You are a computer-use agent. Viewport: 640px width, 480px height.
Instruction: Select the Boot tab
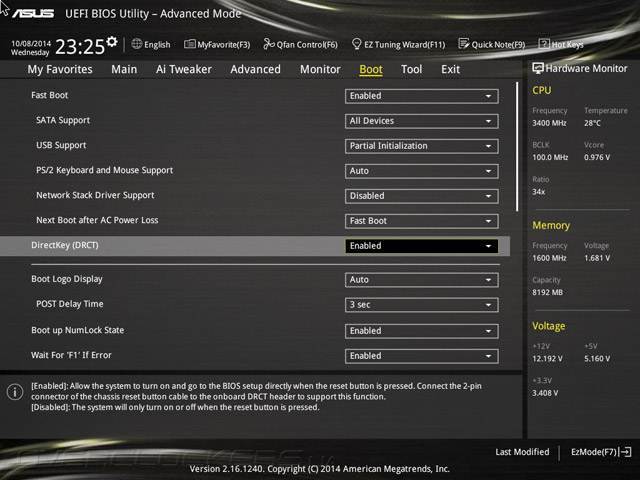coord(371,69)
